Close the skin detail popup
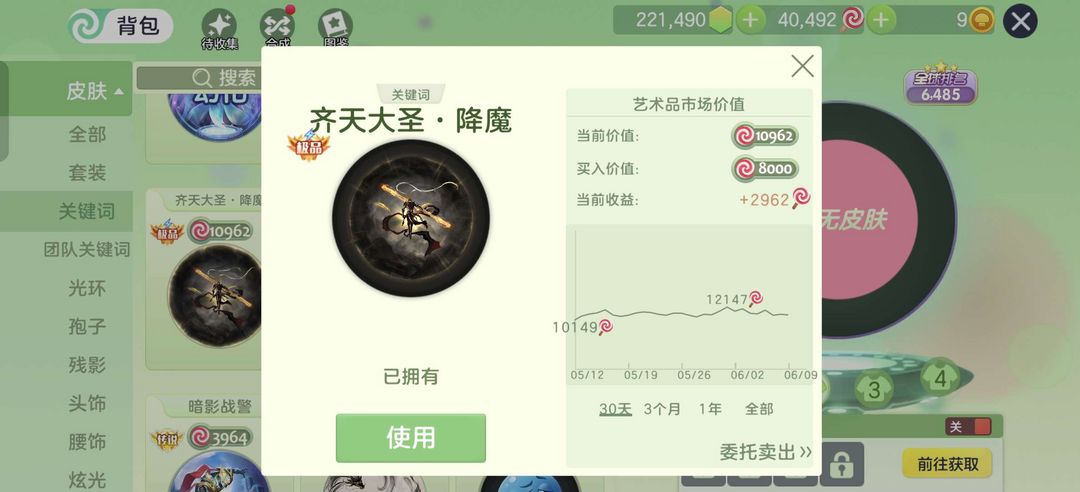The height and width of the screenshot is (492, 1080). (802, 66)
